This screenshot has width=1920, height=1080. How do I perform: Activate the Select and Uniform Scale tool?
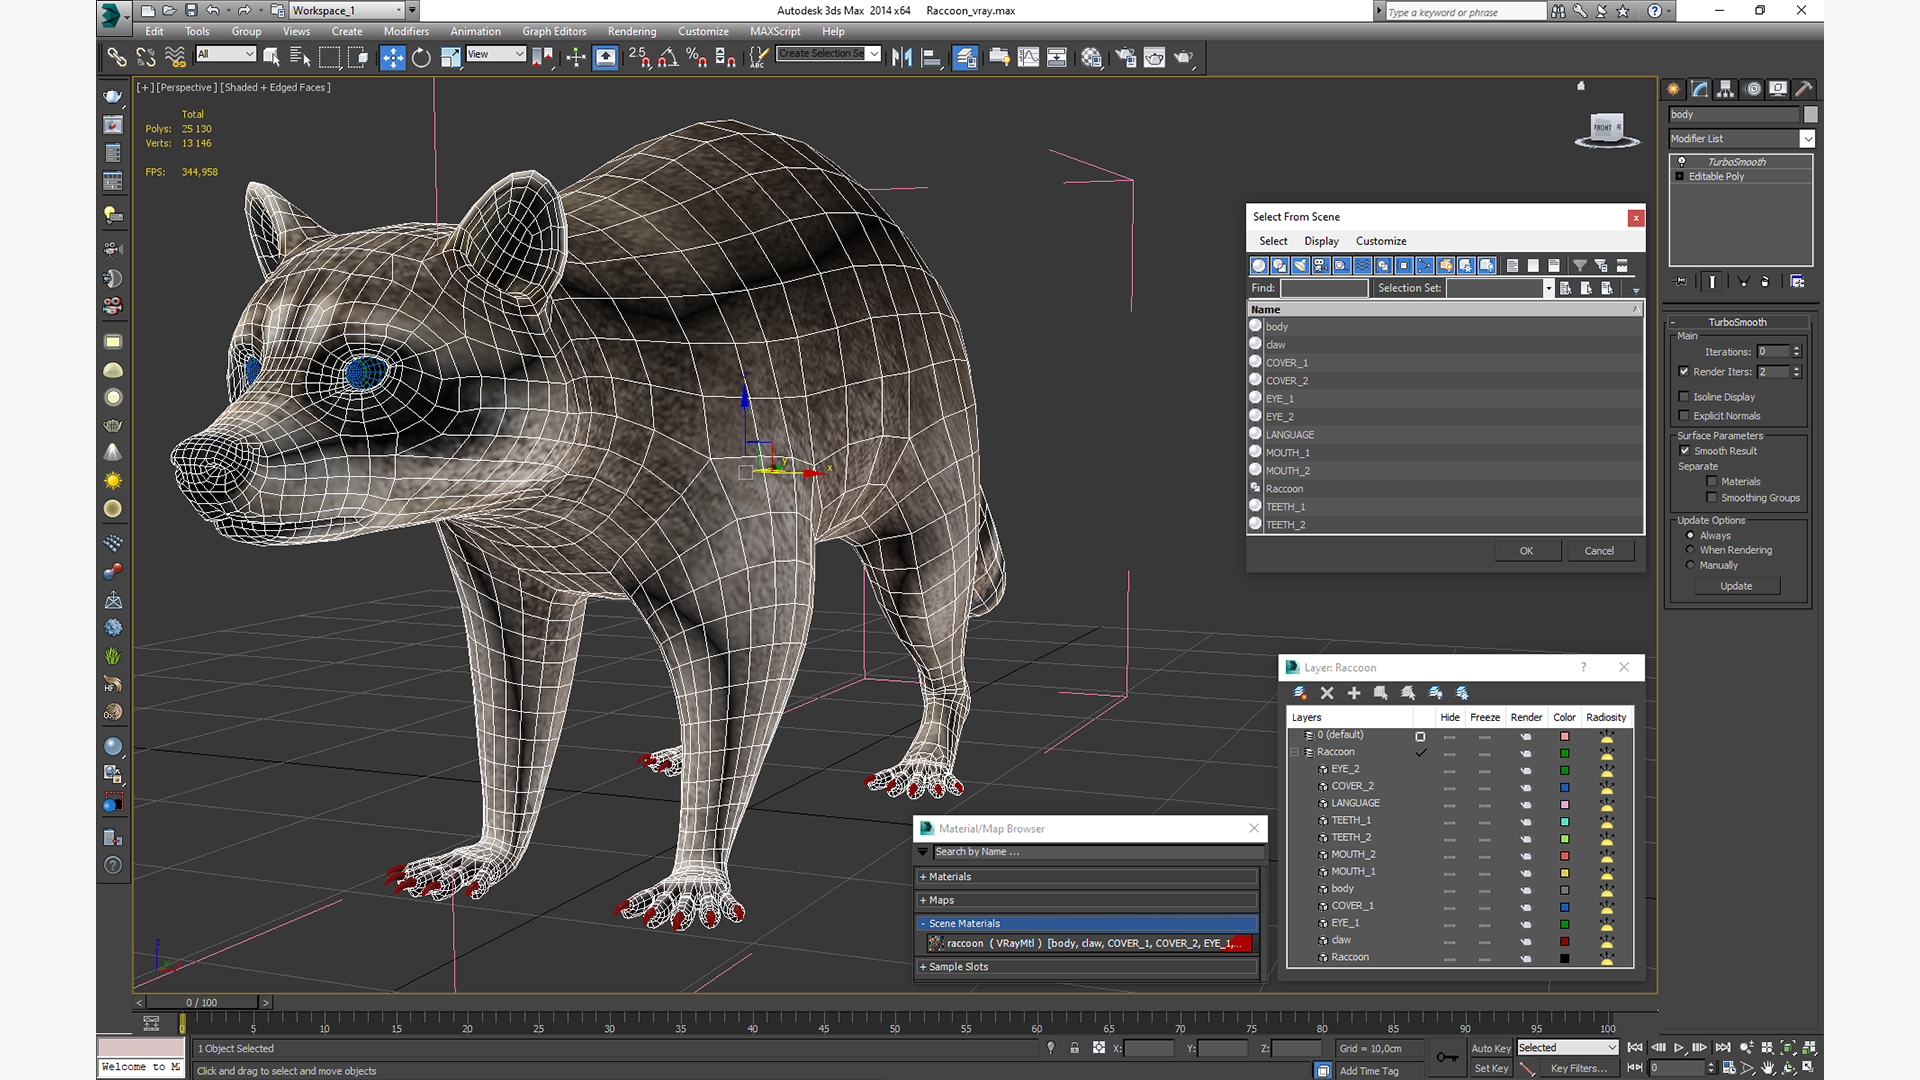450,57
